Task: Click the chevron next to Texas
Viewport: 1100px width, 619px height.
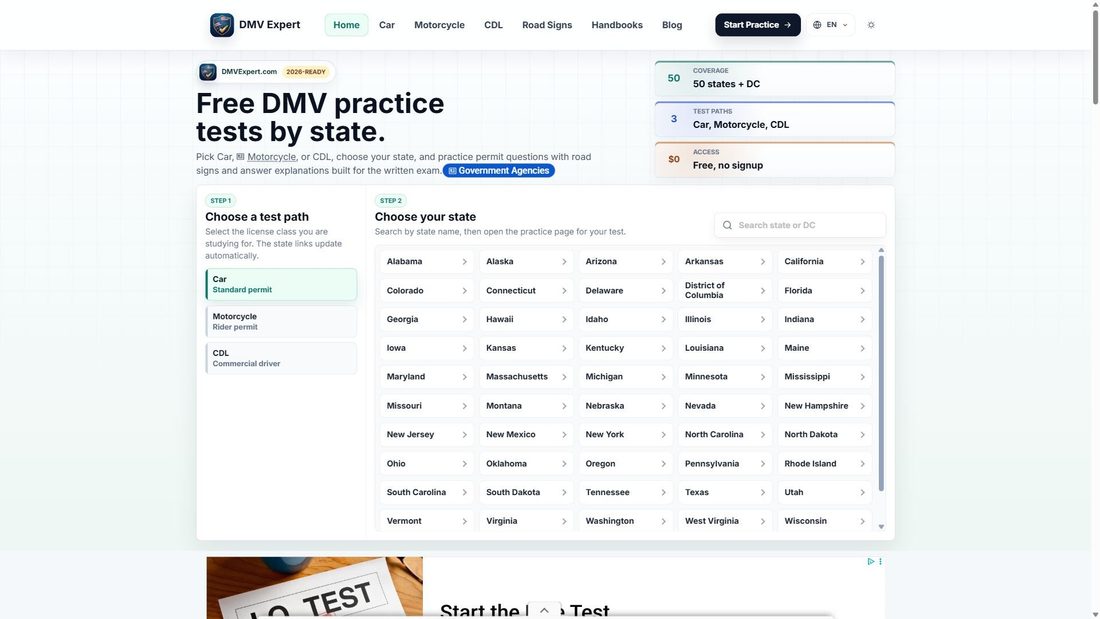Action: tap(763, 493)
